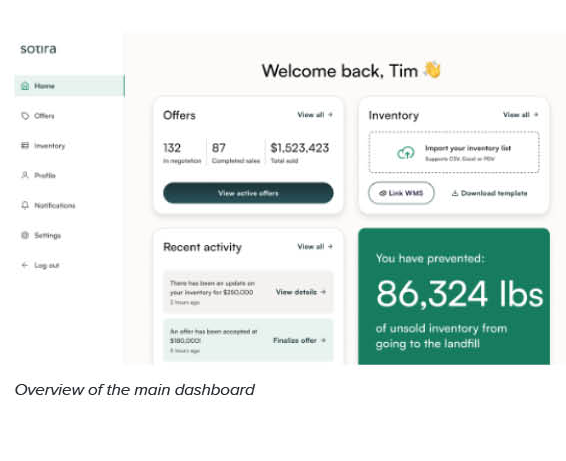Open the Notifications menu item
Viewport: 566px width, 461px height.
48,205
